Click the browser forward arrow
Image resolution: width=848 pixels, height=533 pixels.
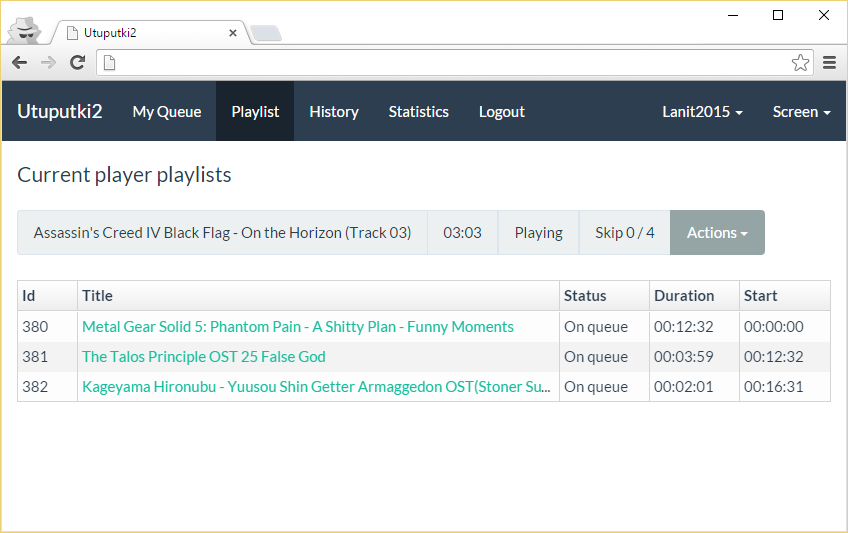[48, 63]
